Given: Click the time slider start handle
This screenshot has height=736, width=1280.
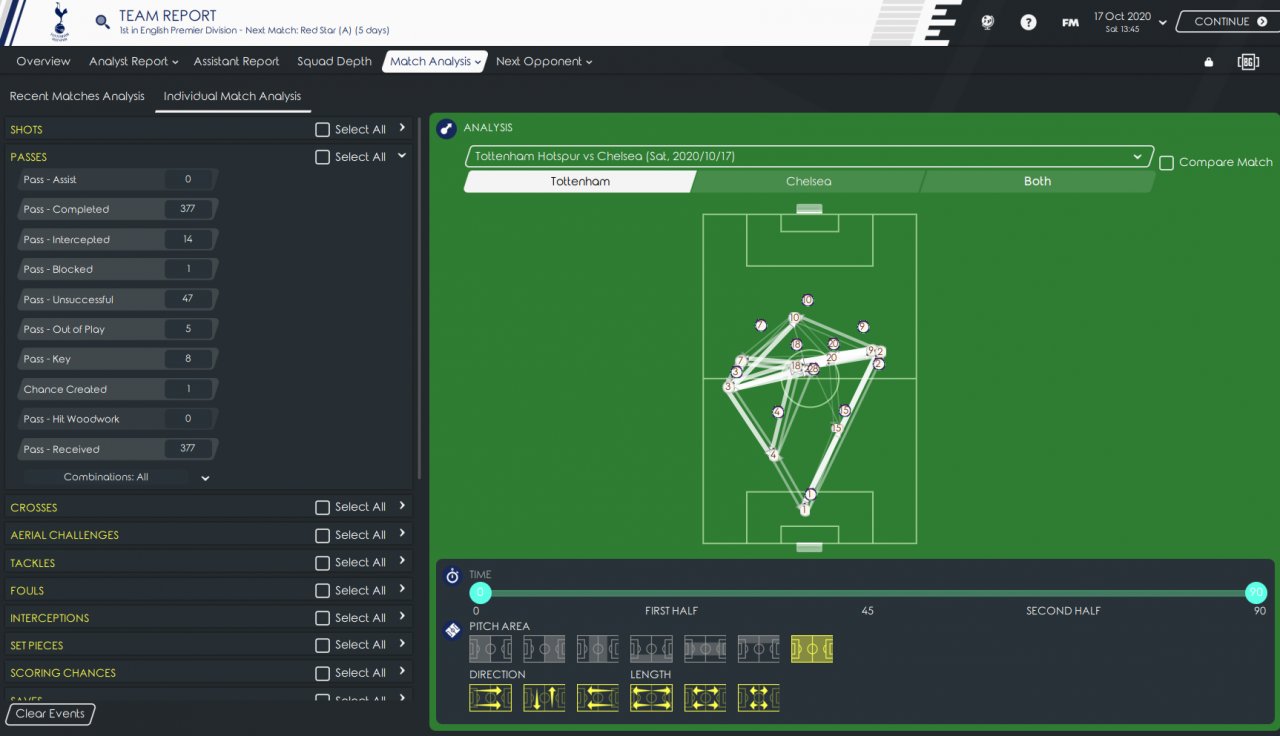Looking at the screenshot, I should tap(480, 593).
